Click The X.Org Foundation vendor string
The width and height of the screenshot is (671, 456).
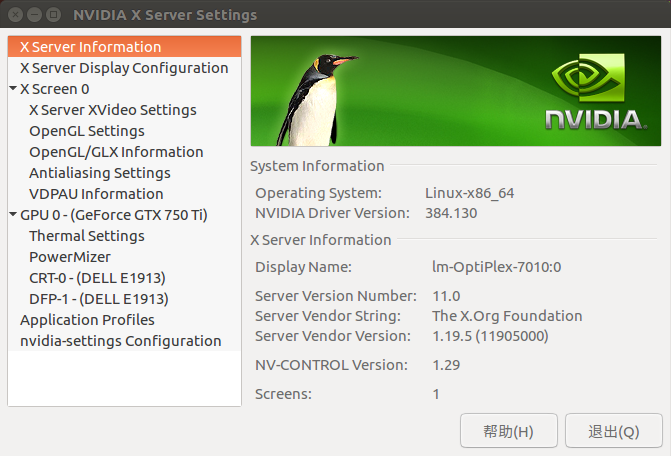point(507,316)
